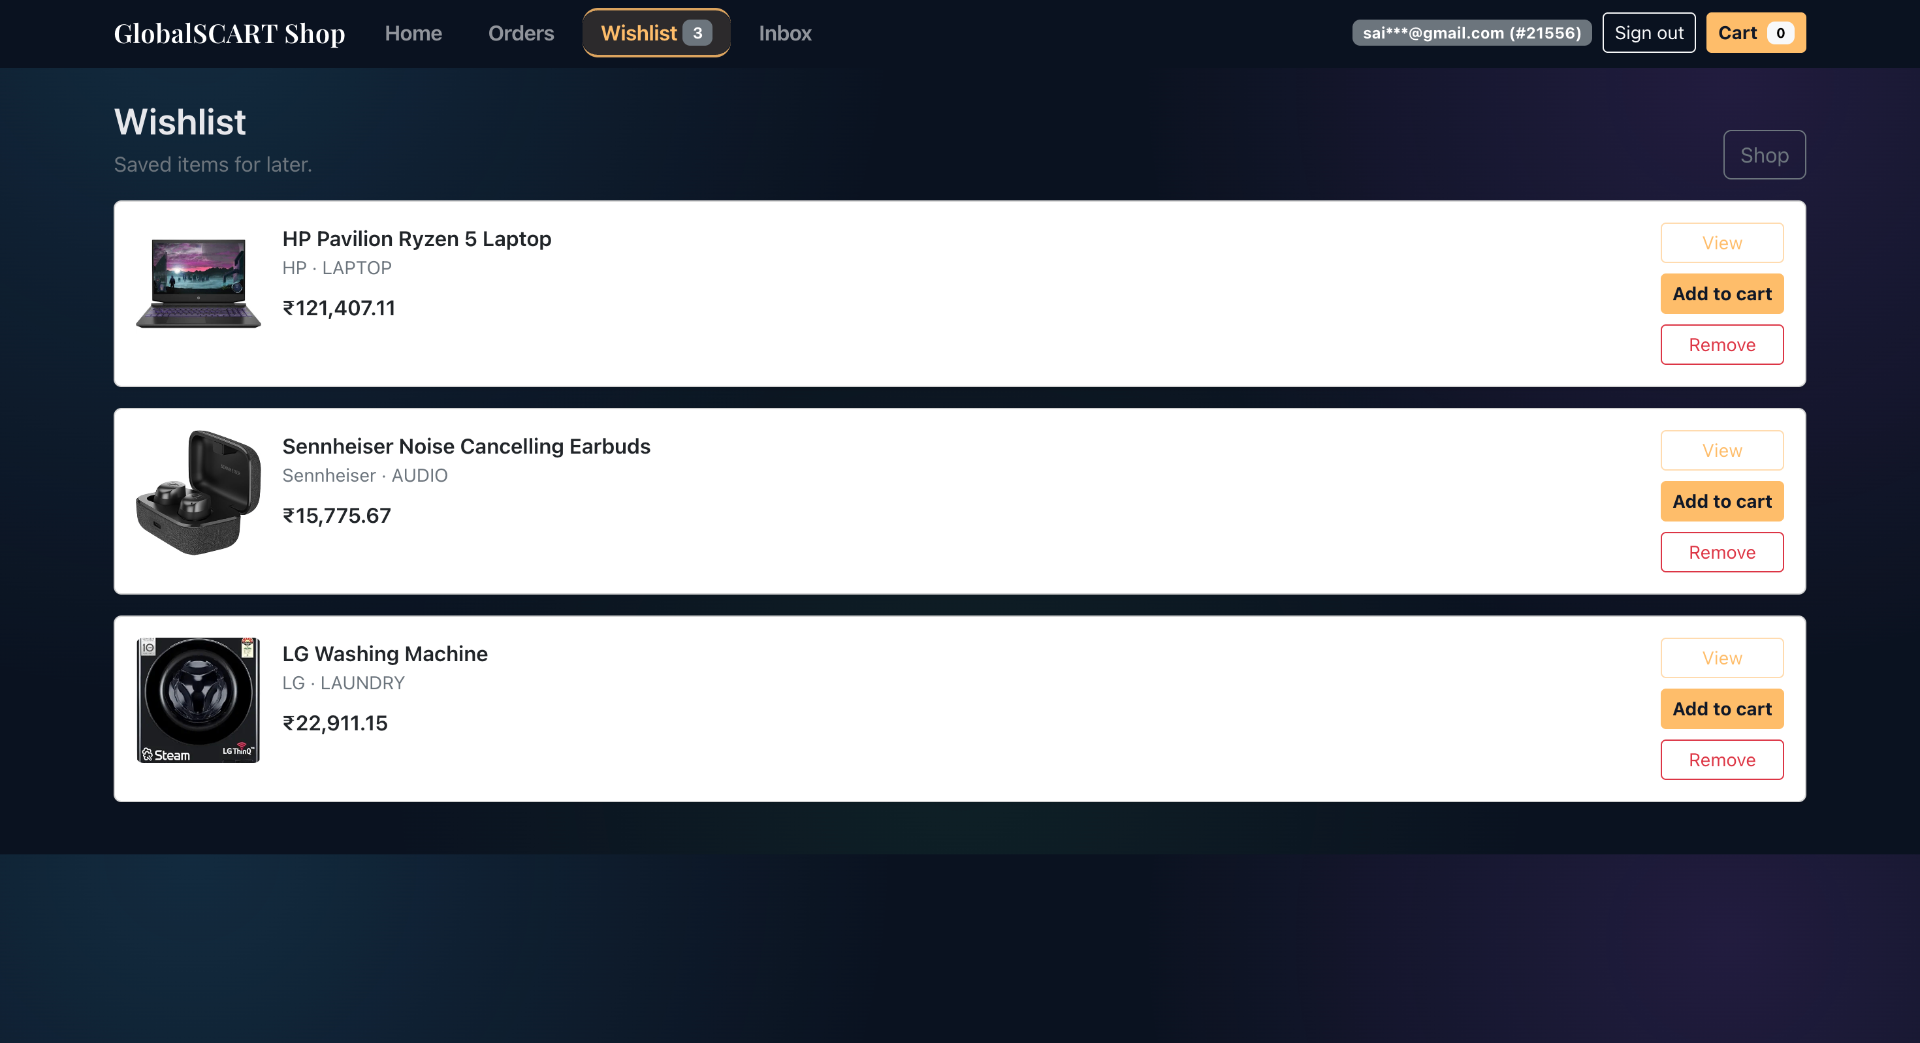Select the Wishlist tab
The image size is (1920, 1043).
point(656,33)
